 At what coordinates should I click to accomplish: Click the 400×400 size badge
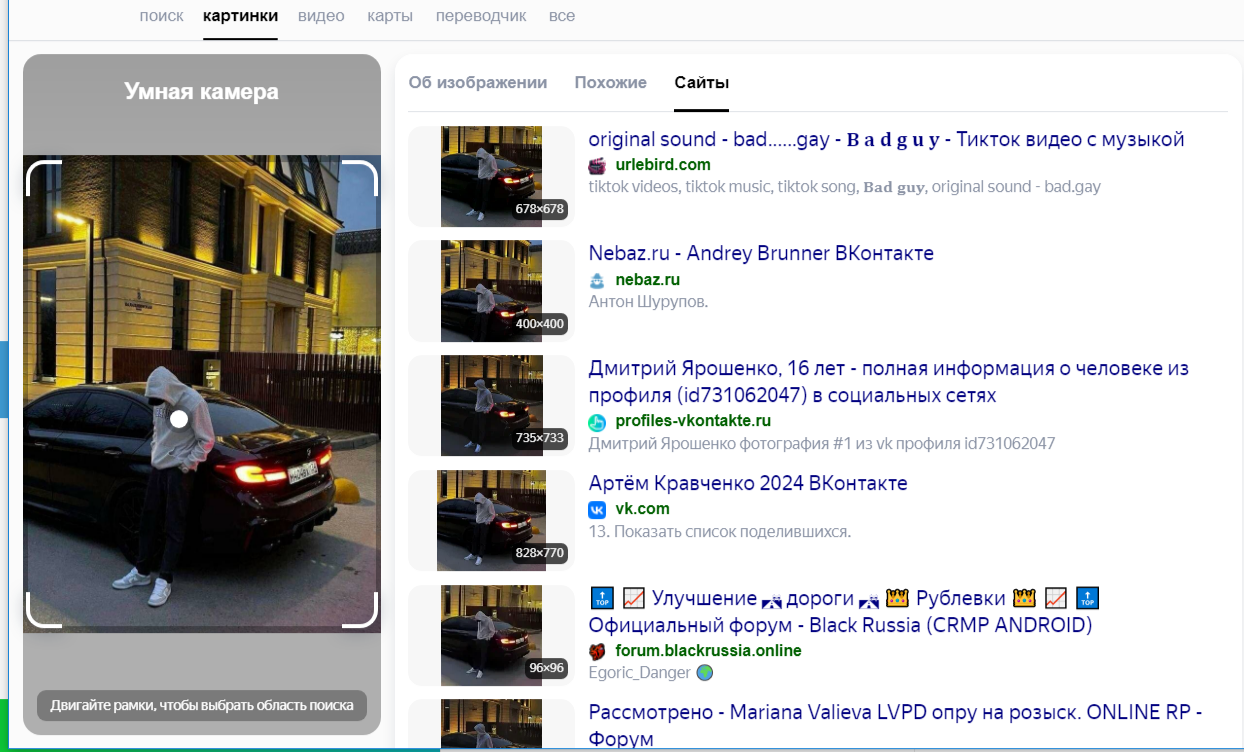(x=540, y=324)
